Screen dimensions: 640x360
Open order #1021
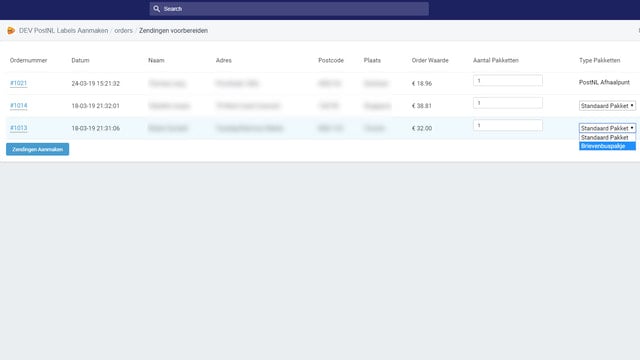[x=18, y=83]
